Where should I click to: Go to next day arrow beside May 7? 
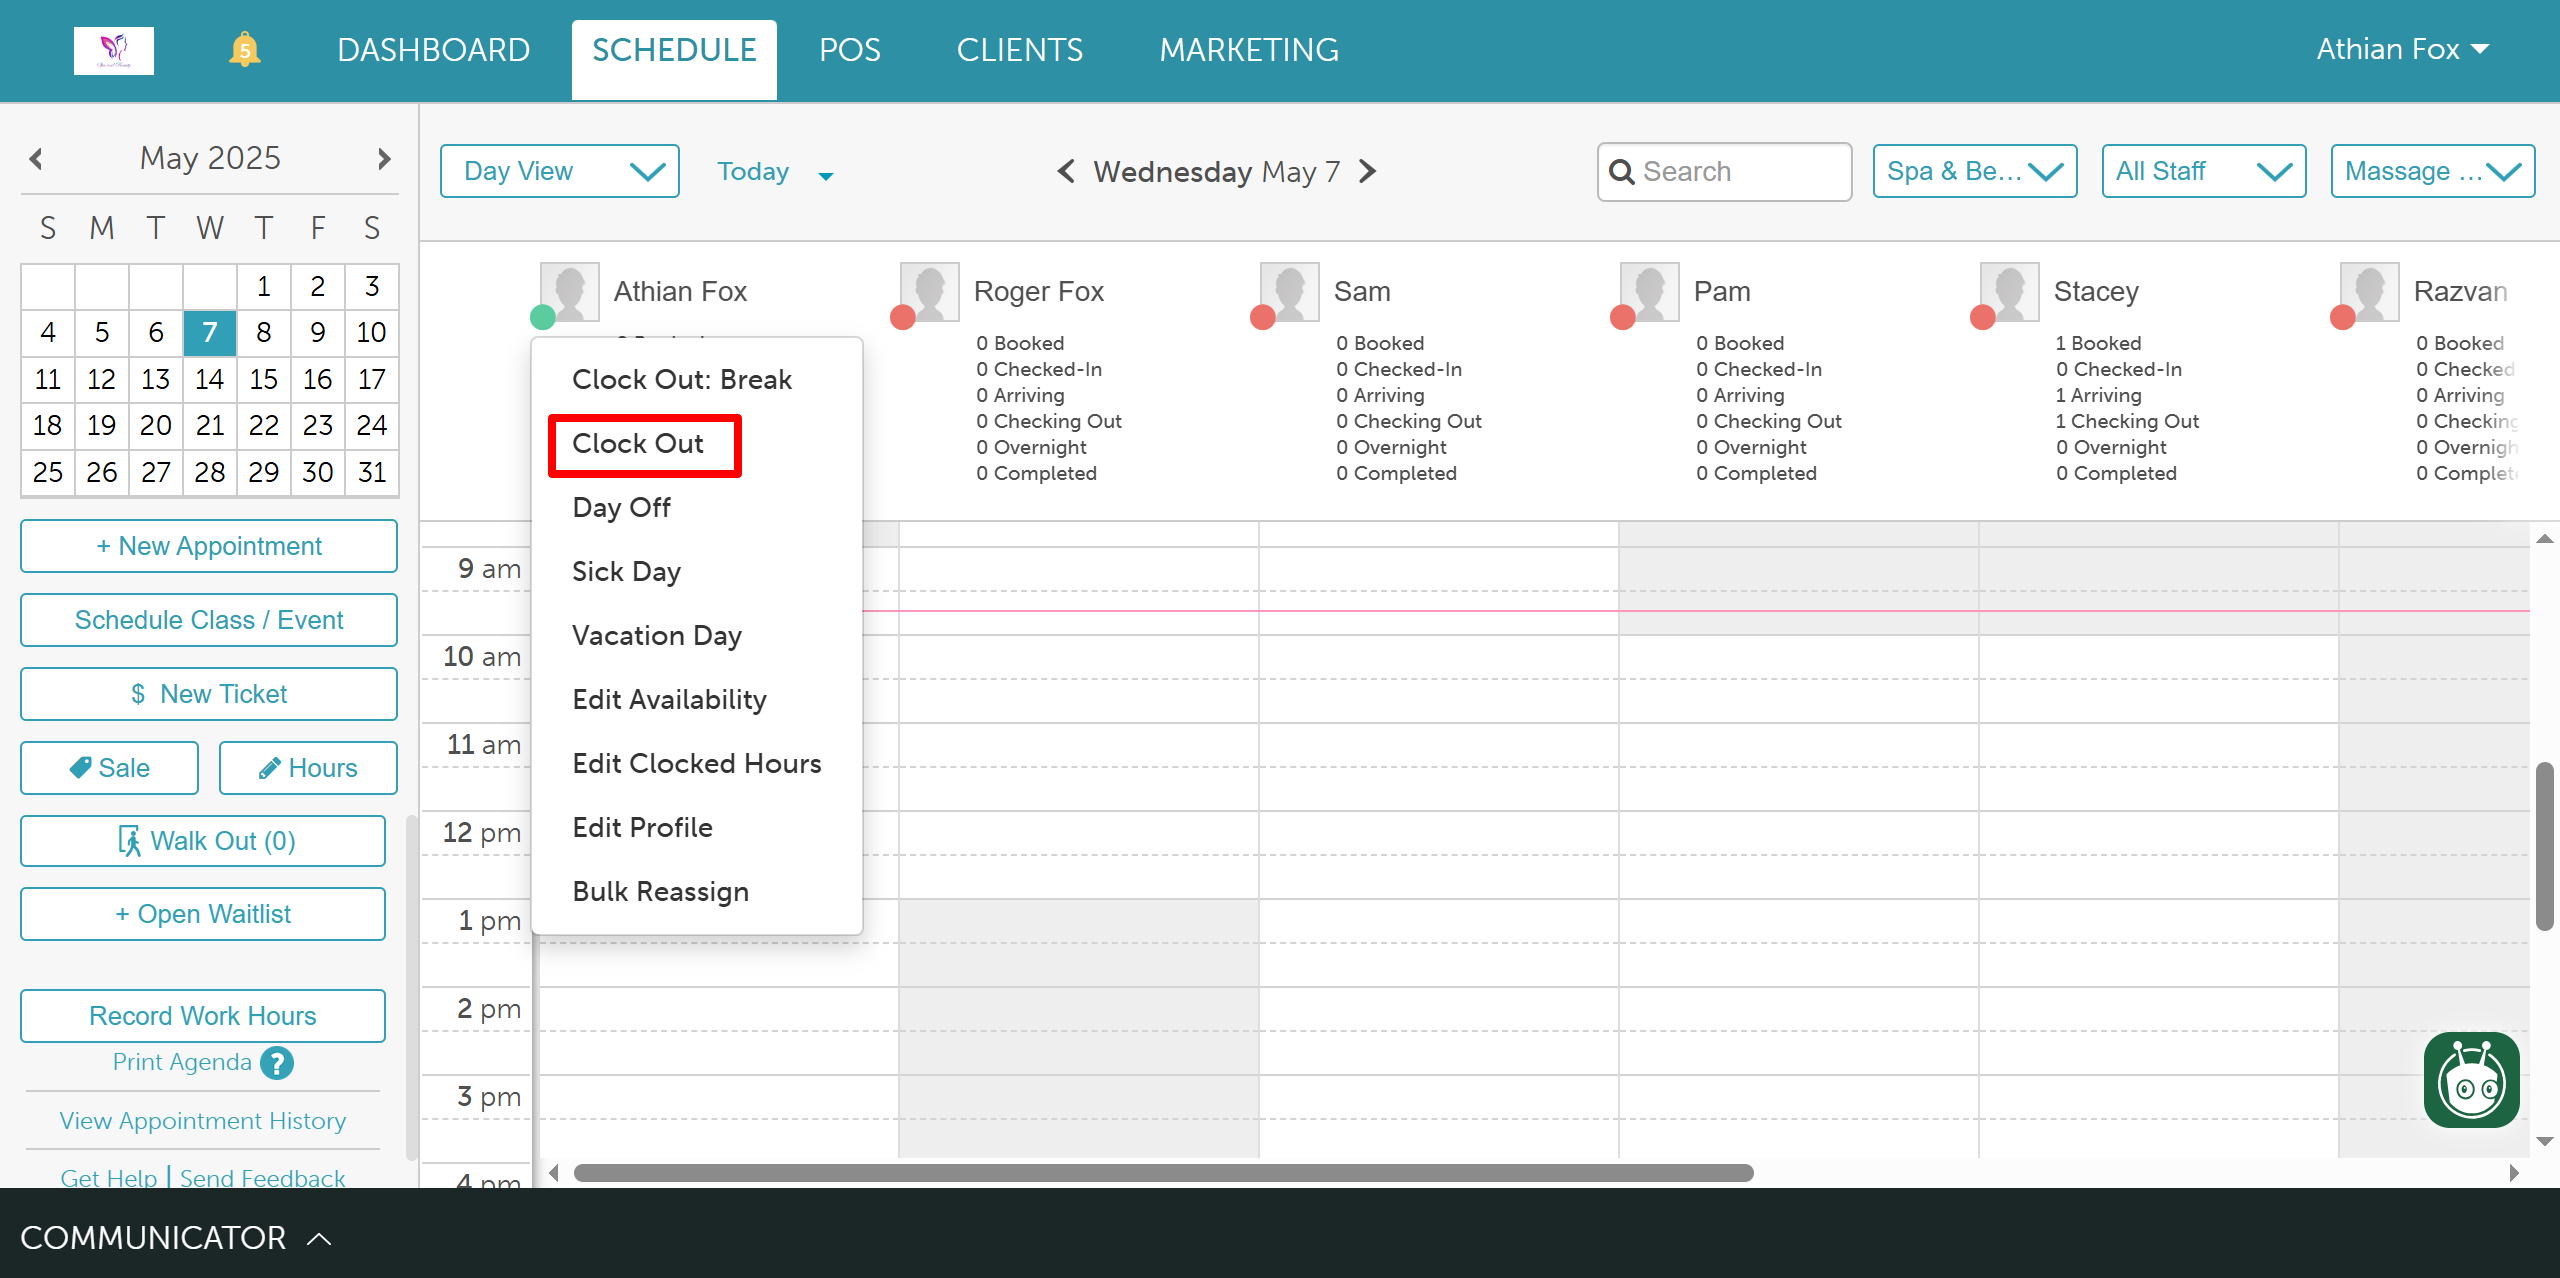[1368, 172]
